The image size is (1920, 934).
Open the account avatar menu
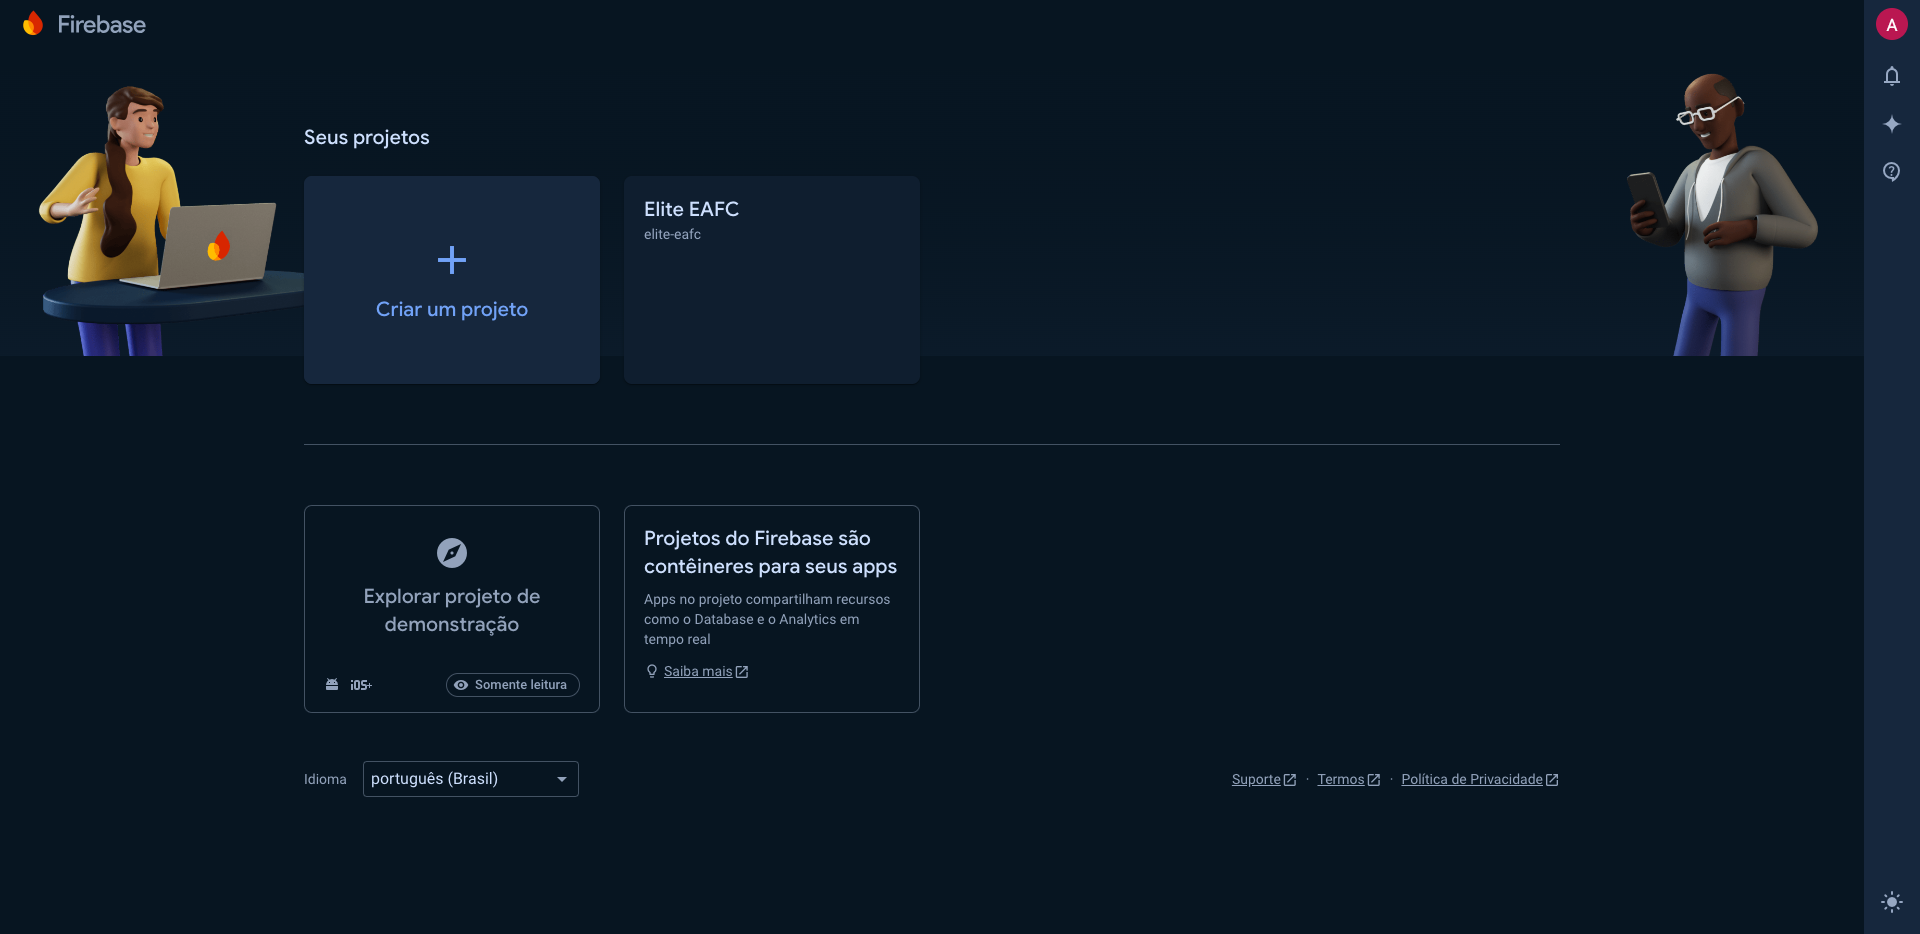click(x=1891, y=25)
